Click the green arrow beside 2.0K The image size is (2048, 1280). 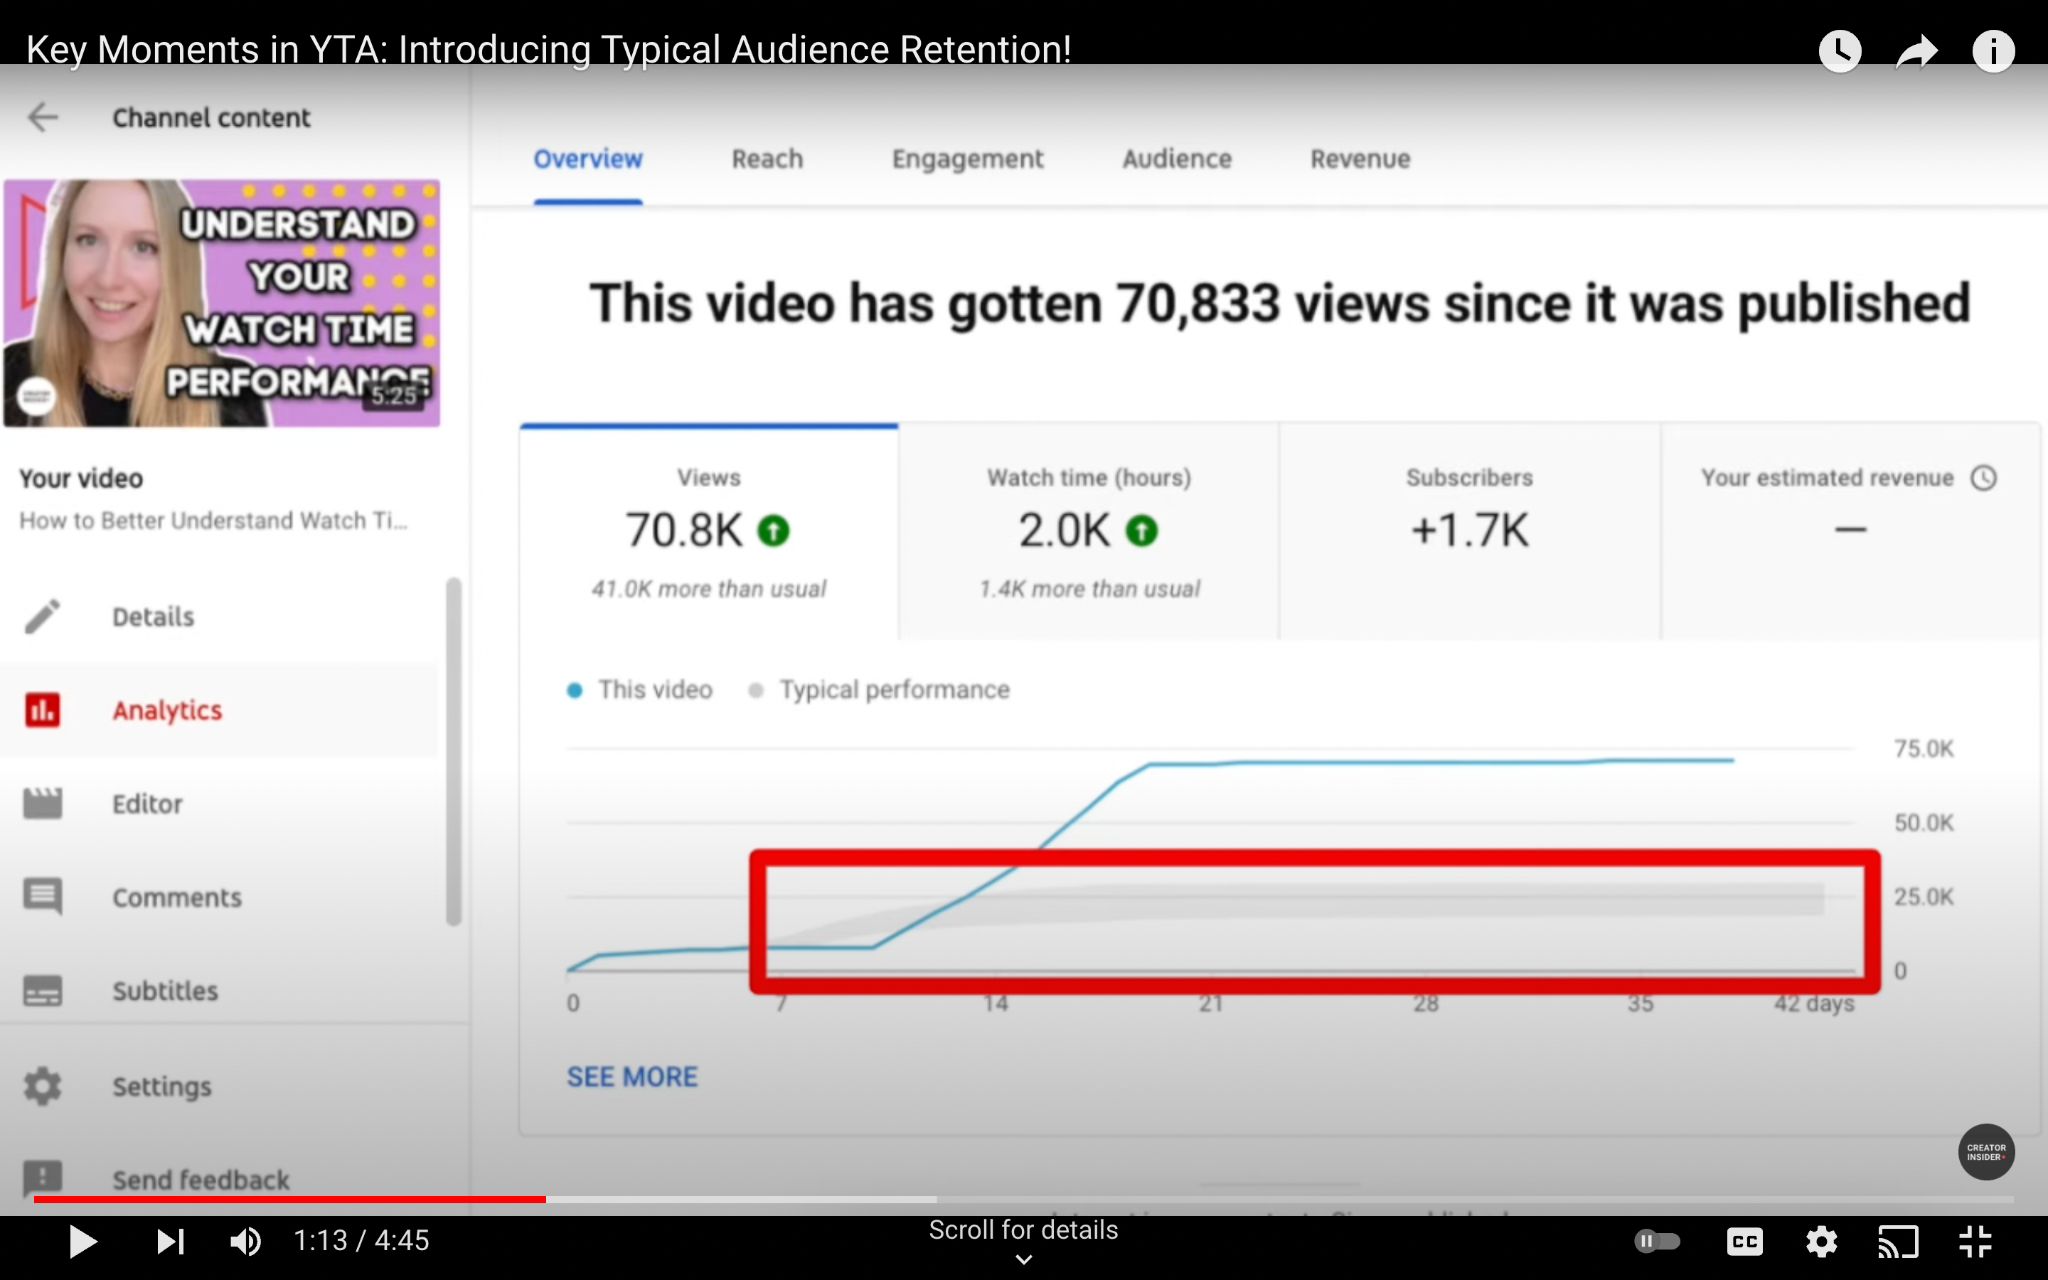(x=1141, y=530)
